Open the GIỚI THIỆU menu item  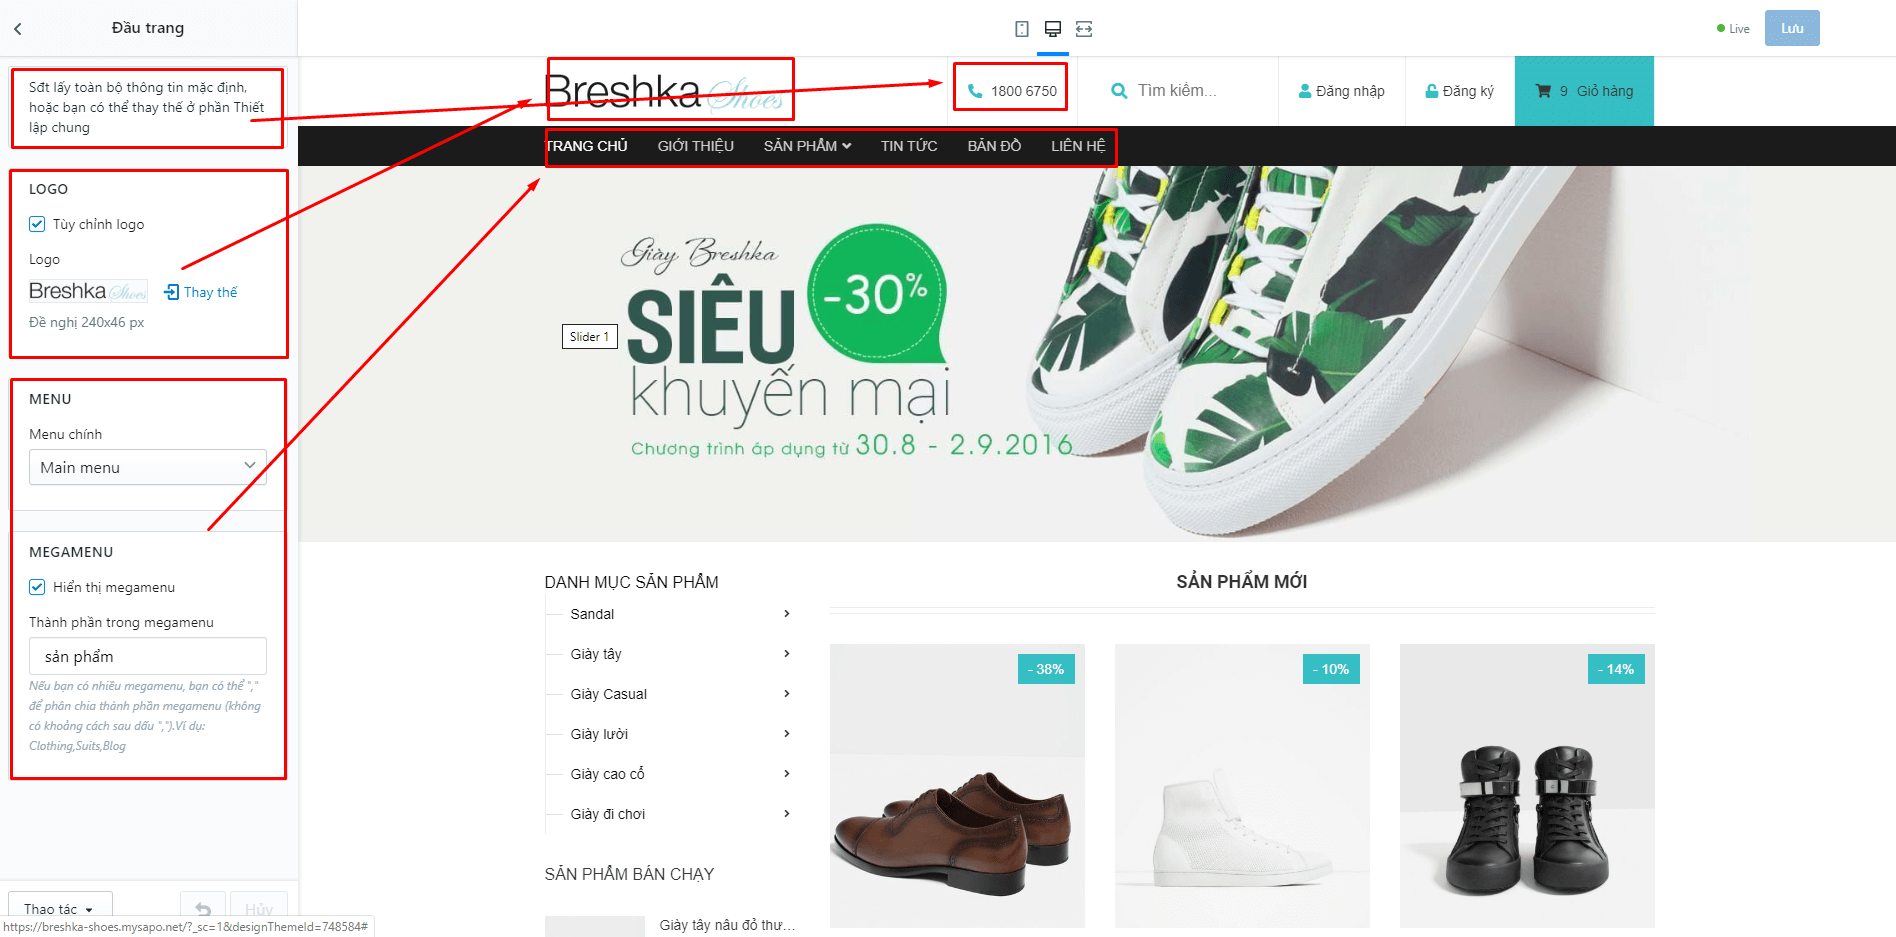[x=696, y=146]
